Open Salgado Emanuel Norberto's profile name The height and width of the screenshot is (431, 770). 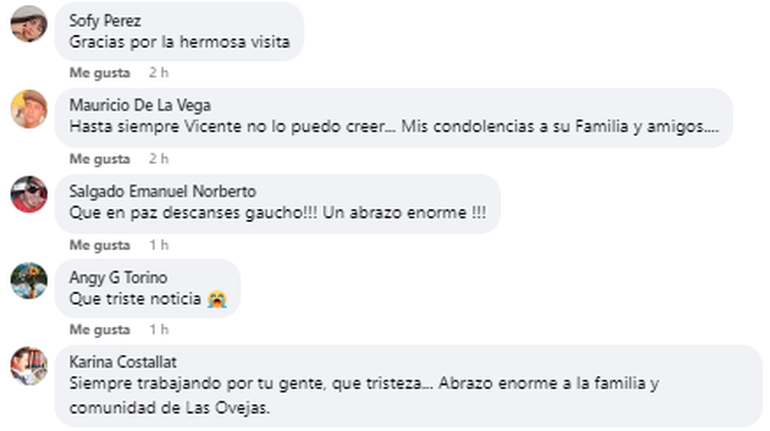click(163, 191)
